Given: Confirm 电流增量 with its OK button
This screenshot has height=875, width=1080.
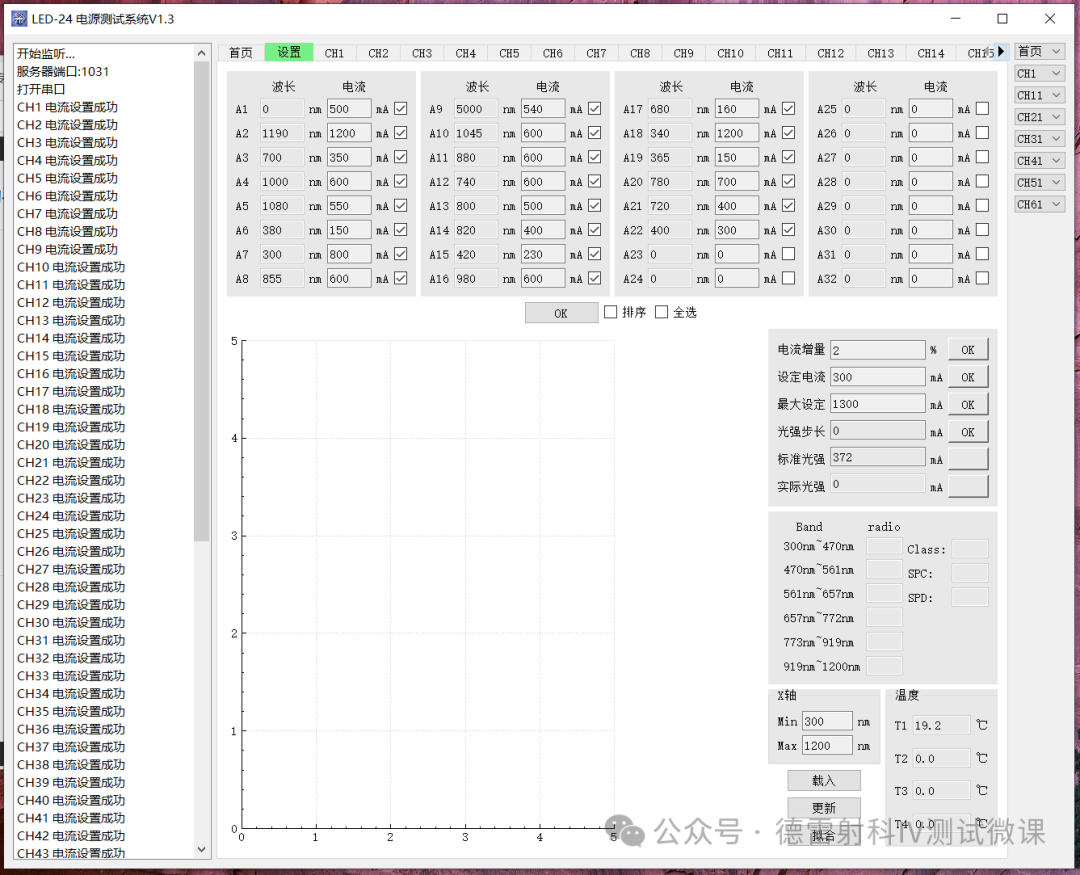Looking at the screenshot, I should point(967,350).
